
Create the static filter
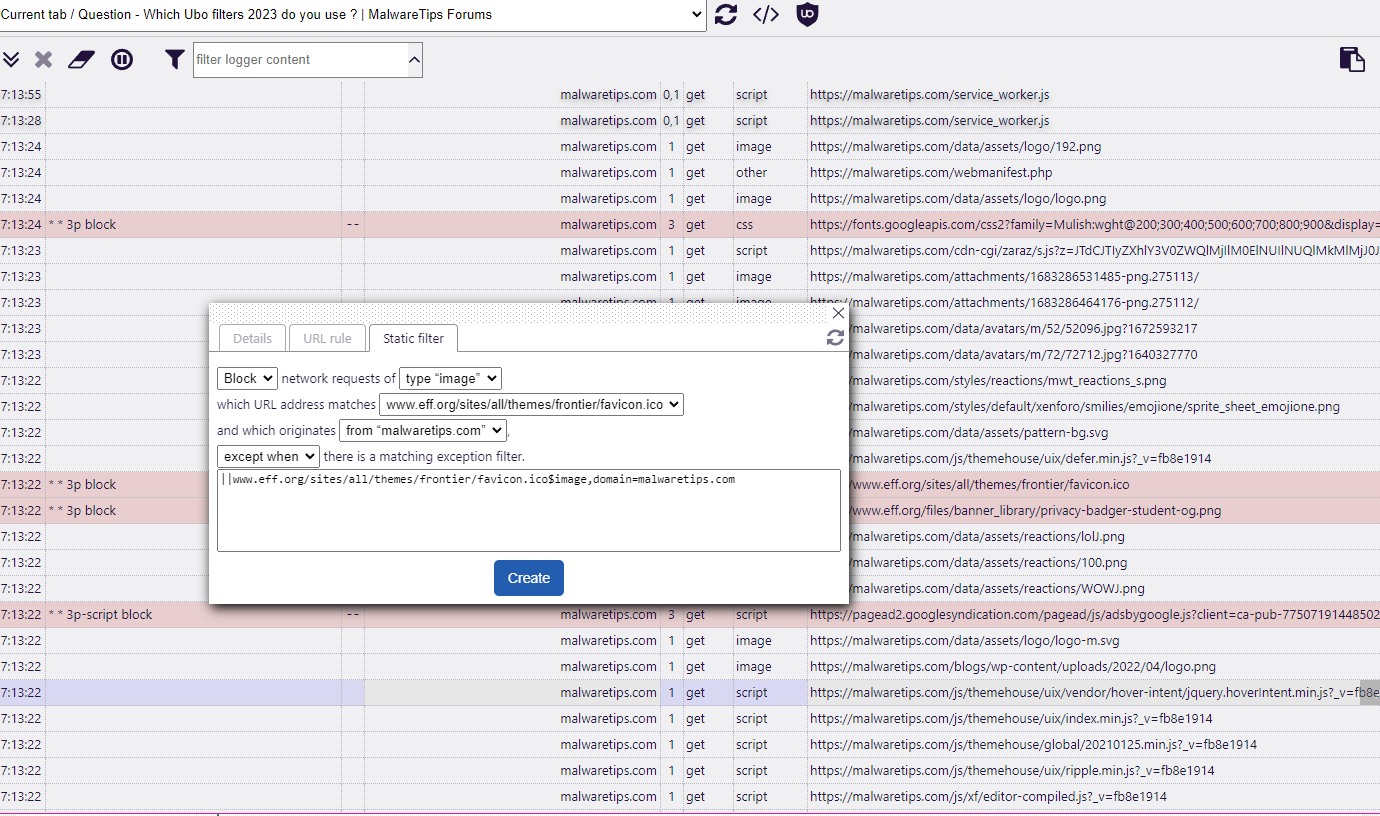click(529, 578)
